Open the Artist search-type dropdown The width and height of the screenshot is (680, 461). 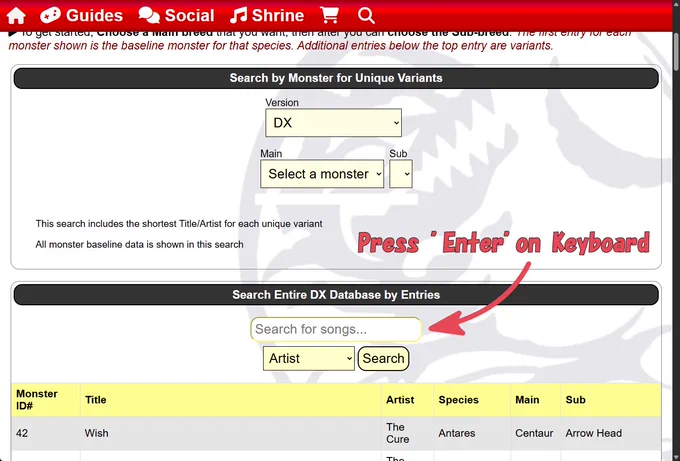309,358
